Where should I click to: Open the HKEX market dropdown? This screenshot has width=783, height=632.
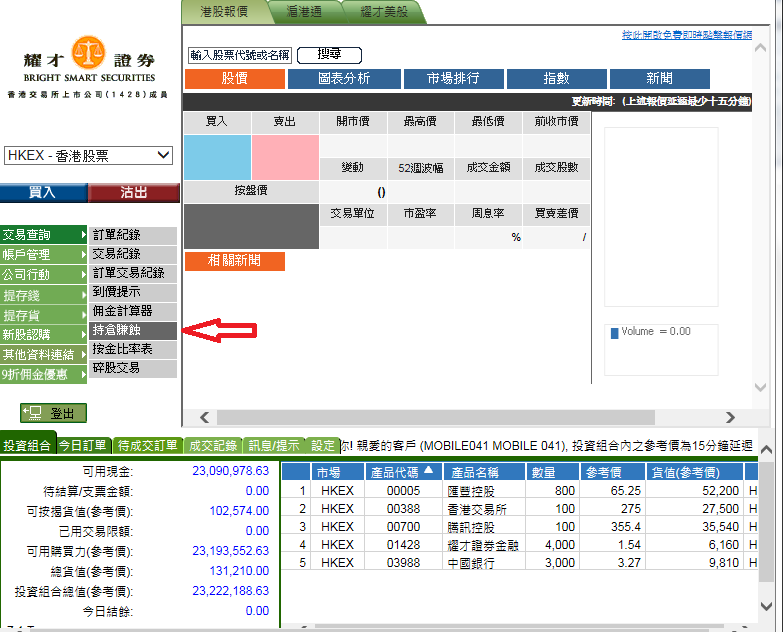pyautogui.click(x=88, y=156)
